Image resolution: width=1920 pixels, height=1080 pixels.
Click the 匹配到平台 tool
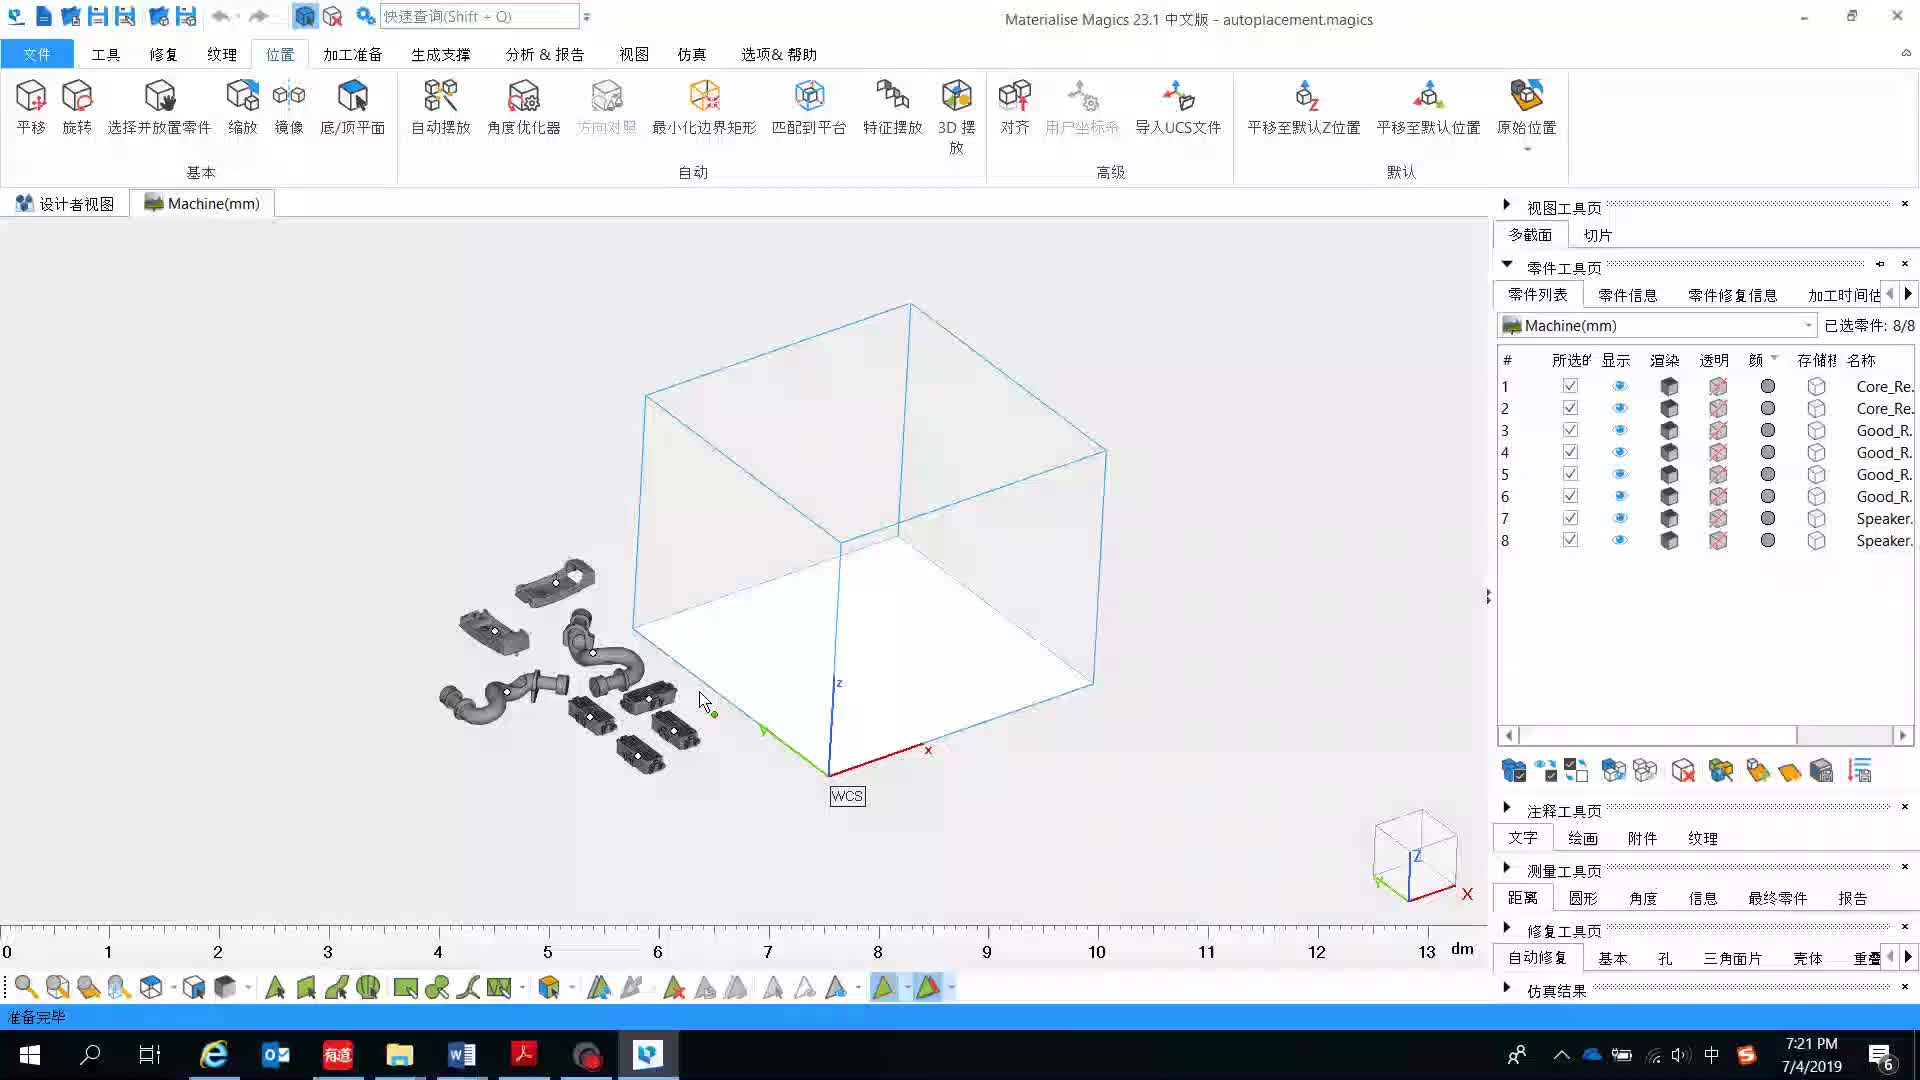click(x=809, y=107)
